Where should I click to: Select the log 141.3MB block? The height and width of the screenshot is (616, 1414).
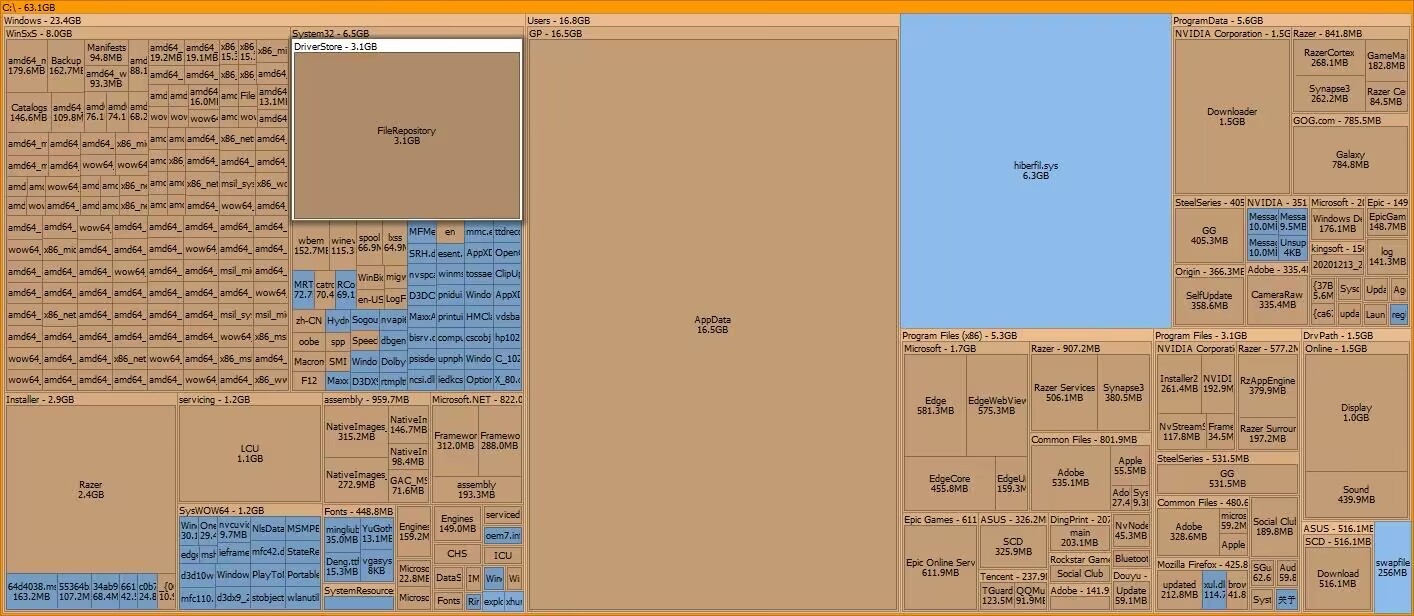pyautogui.click(x=1387, y=256)
